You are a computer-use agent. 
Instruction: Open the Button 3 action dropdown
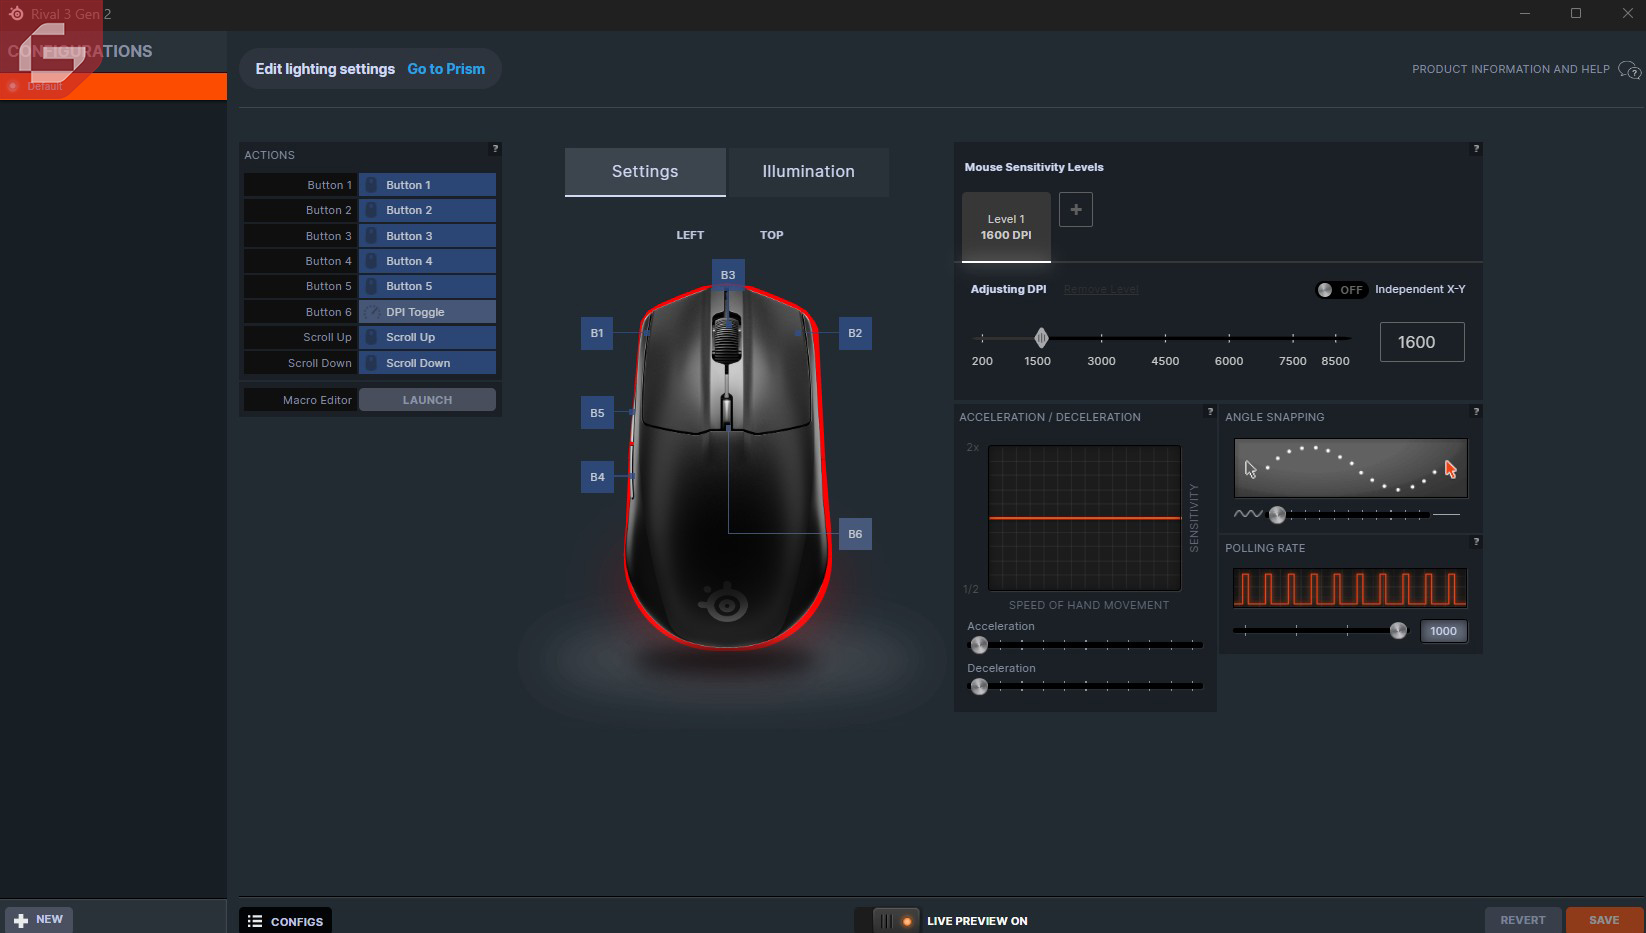[427, 236]
